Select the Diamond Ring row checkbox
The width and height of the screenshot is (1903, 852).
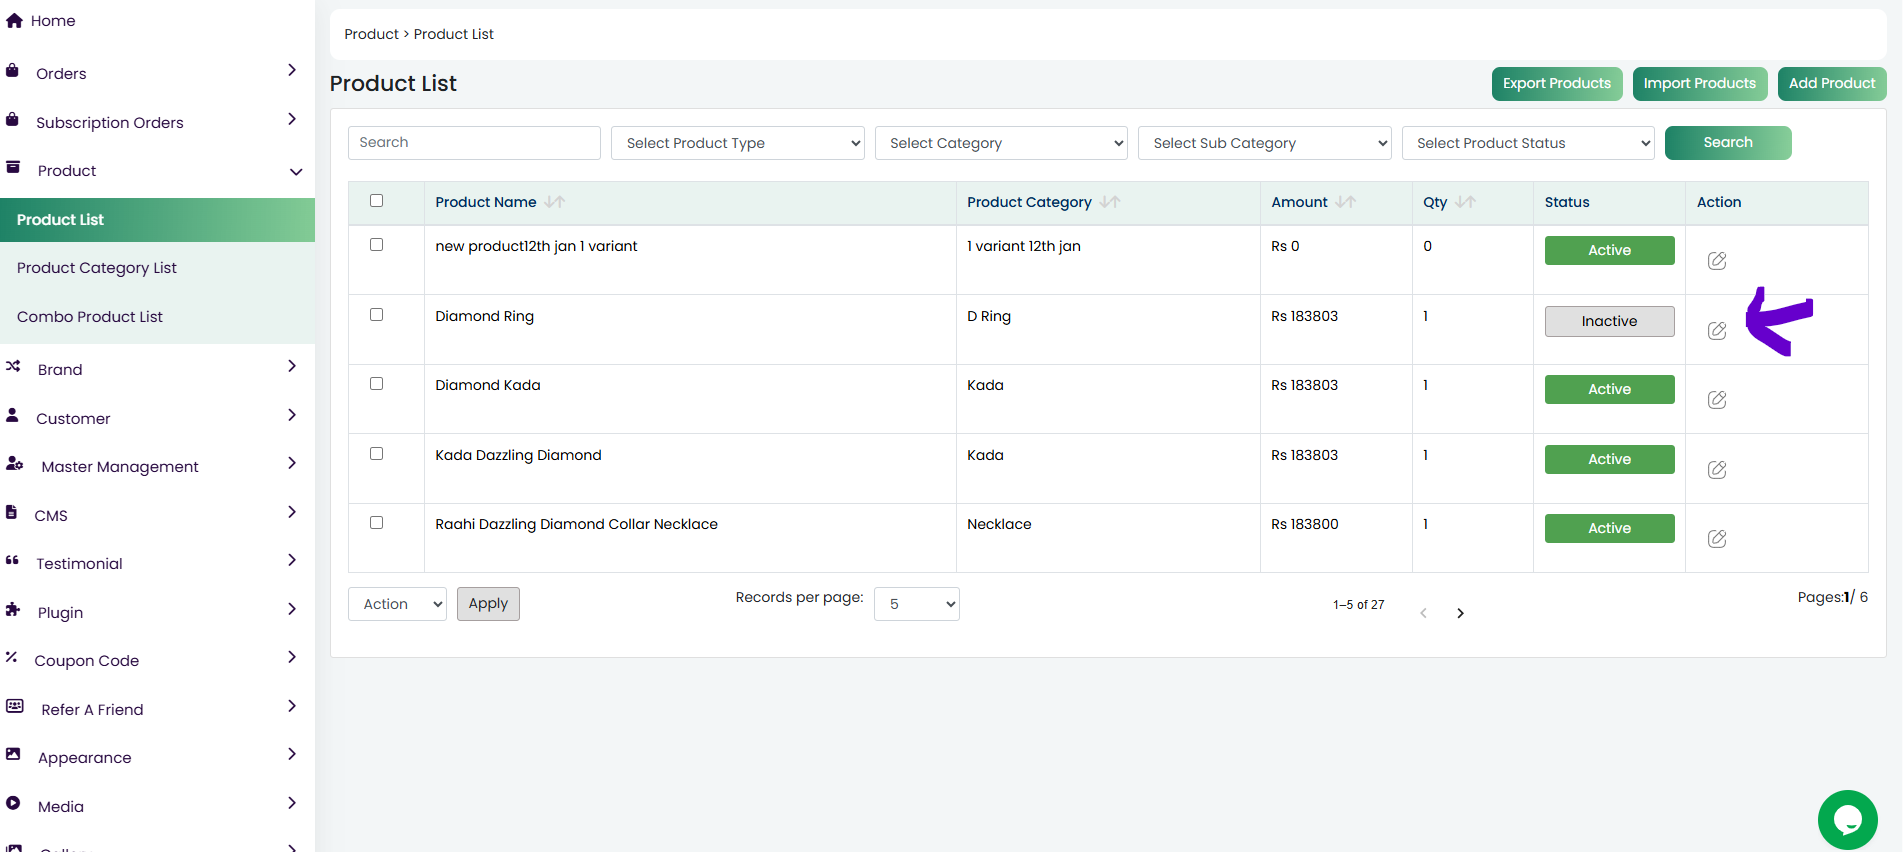coord(377,315)
